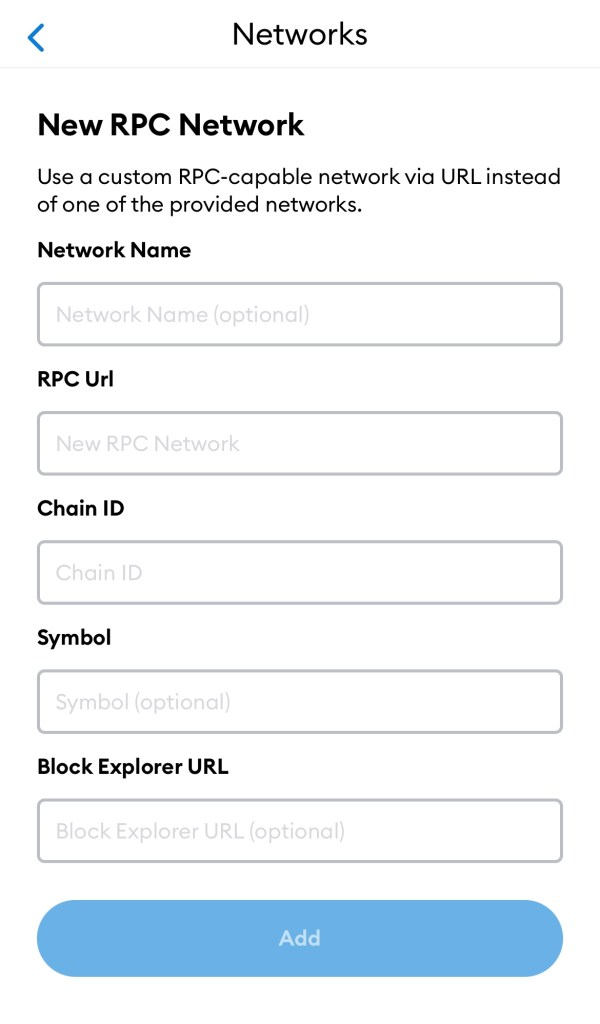Click the Block Explorer URL label
Viewport: 600px width, 1024px height.
(x=133, y=767)
